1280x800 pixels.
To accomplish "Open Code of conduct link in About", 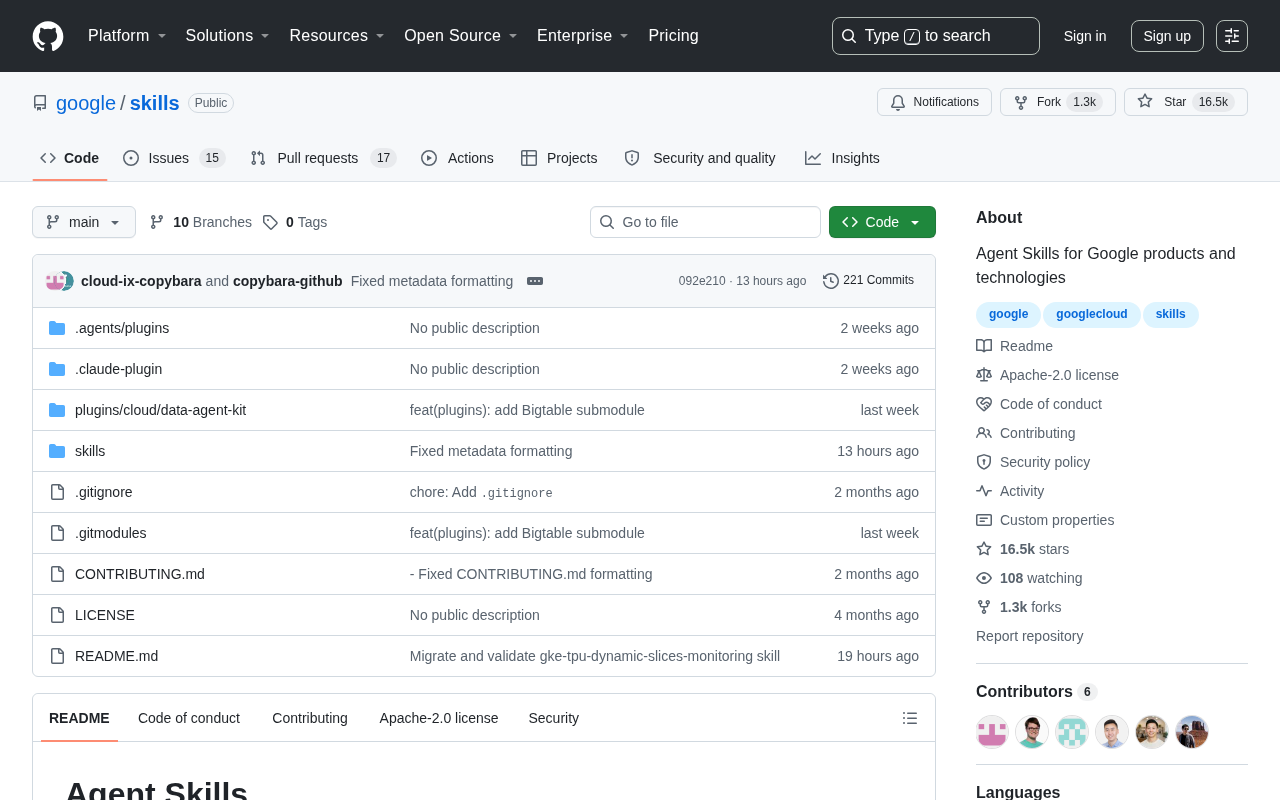I will (1039, 404).
